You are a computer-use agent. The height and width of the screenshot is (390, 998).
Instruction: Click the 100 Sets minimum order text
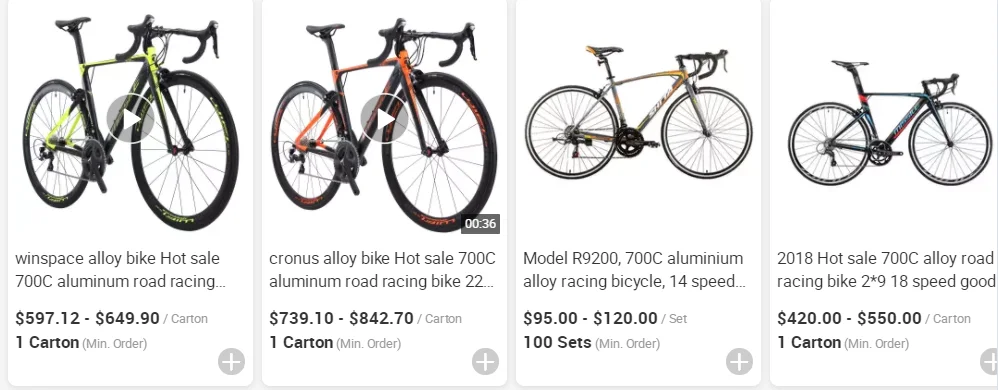(557, 343)
